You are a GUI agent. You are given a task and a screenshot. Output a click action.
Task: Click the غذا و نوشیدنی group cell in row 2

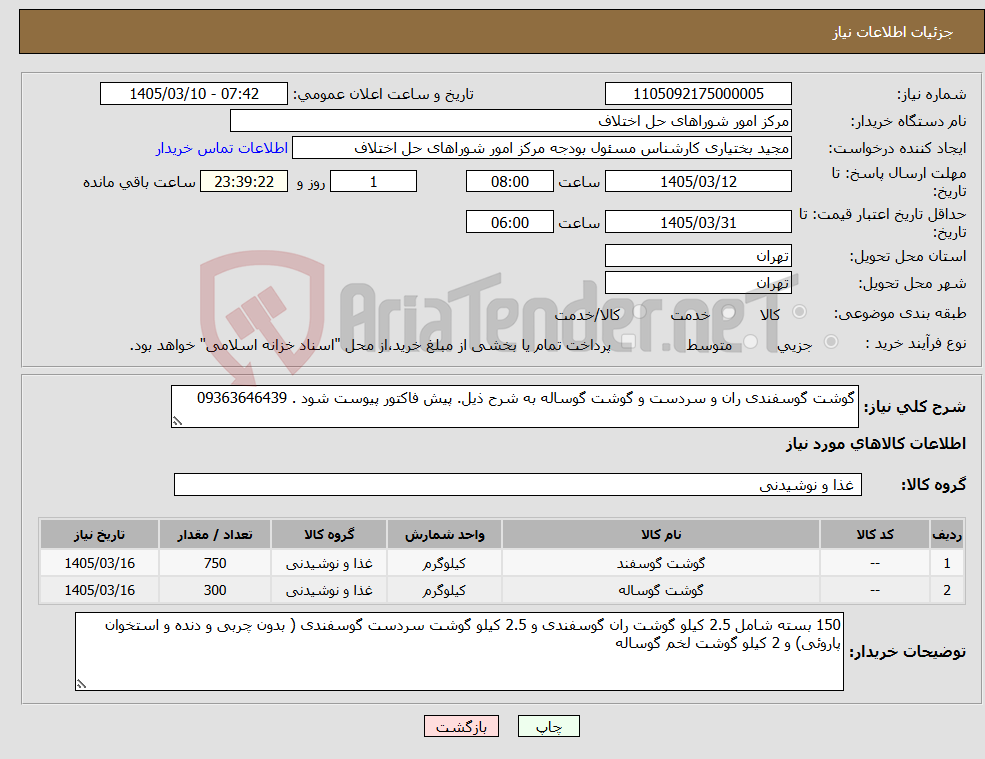[x=329, y=591]
